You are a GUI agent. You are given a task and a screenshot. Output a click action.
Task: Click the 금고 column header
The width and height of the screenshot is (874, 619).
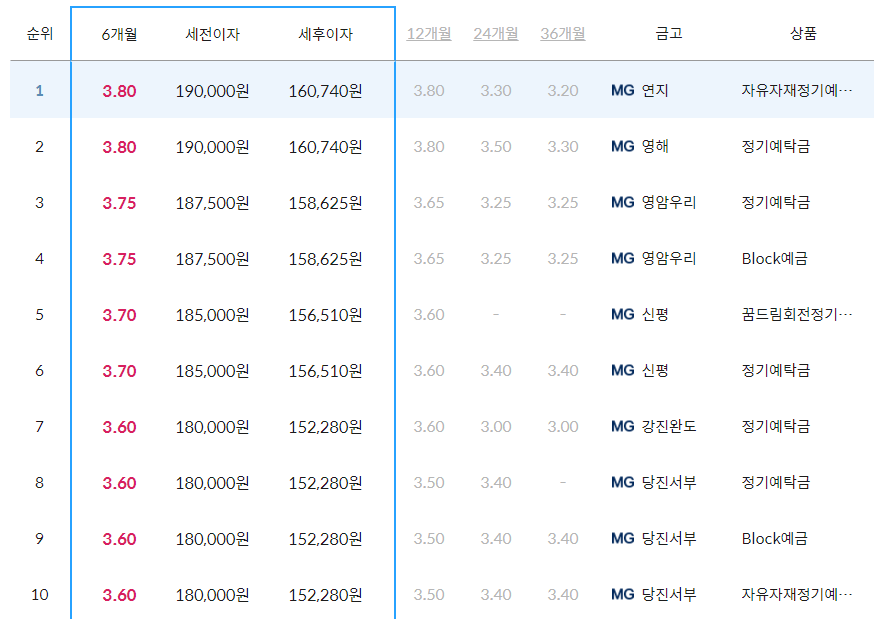click(x=669, y=33)
